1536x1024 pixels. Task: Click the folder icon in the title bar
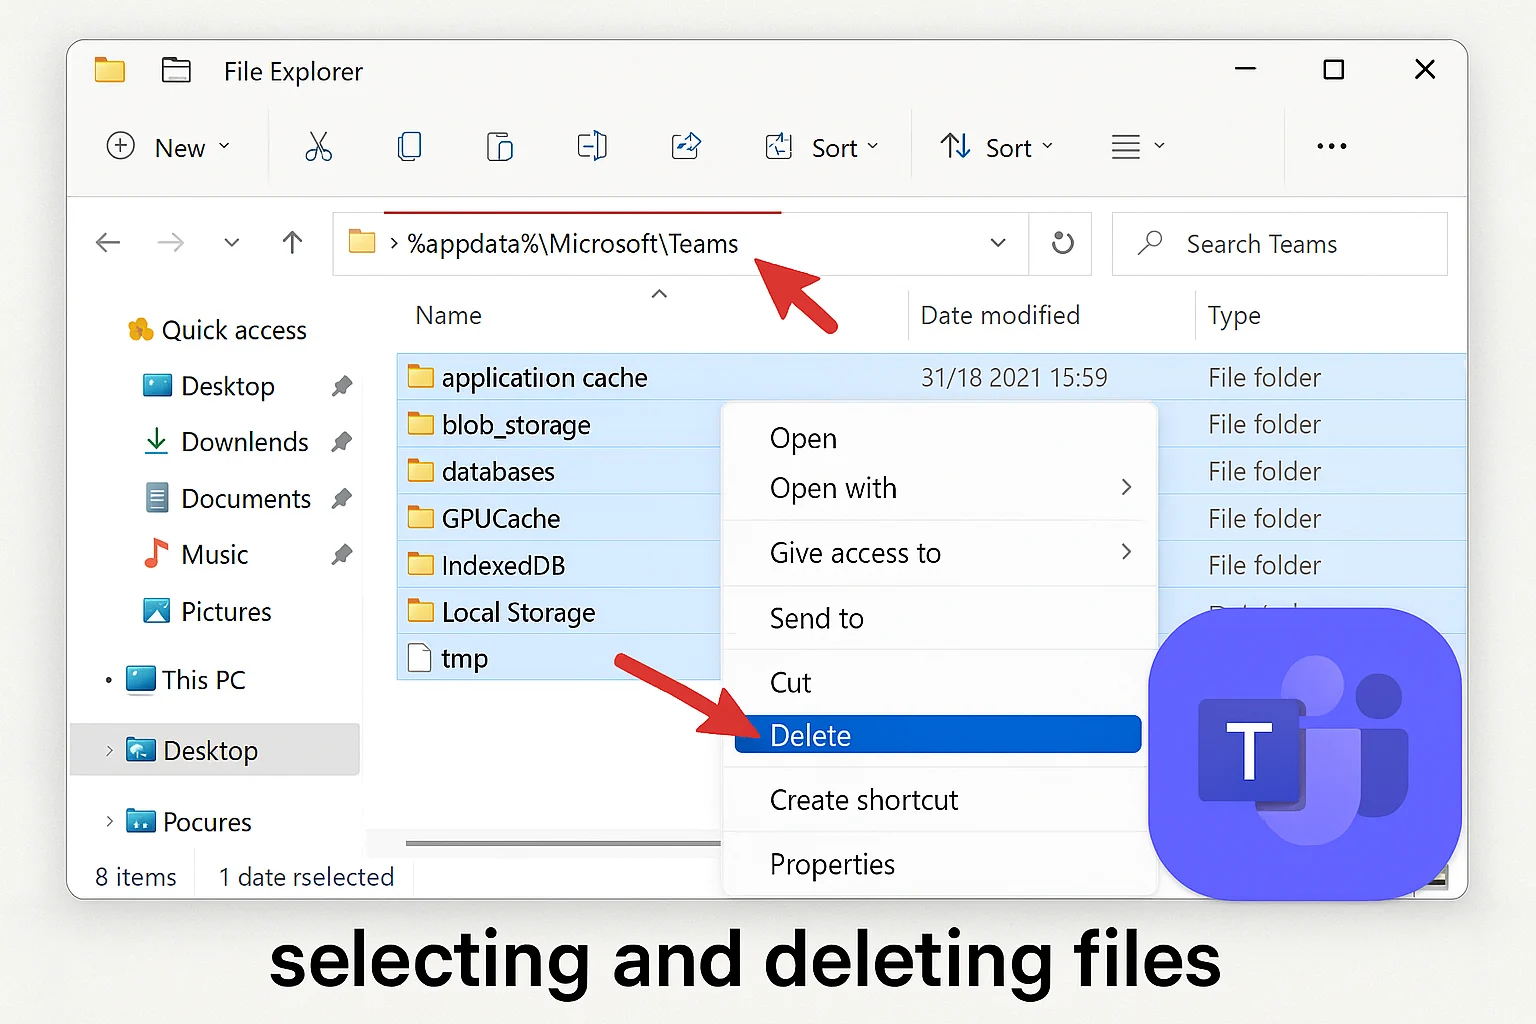(x=109, y=70)
